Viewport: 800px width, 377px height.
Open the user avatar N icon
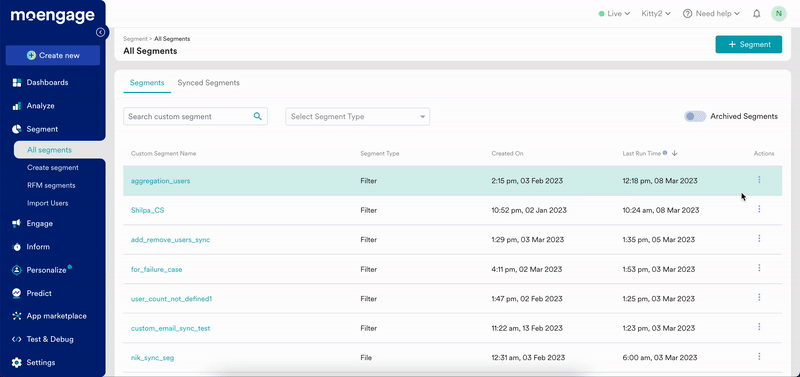(x=779, y=14)
